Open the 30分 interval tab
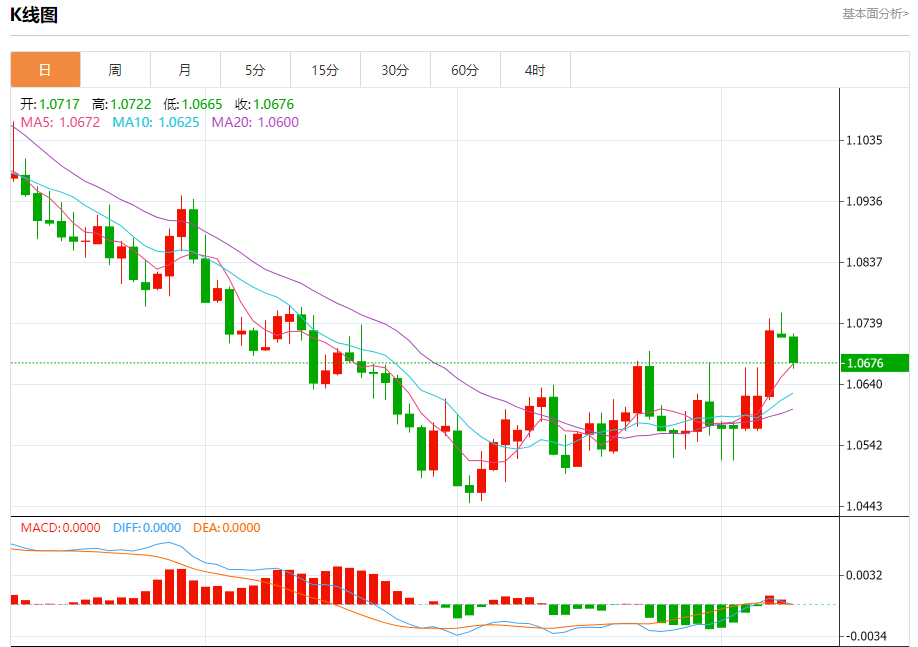Image resolution: width=918 pixels, height=647 pixels. (x=395, y=70)
